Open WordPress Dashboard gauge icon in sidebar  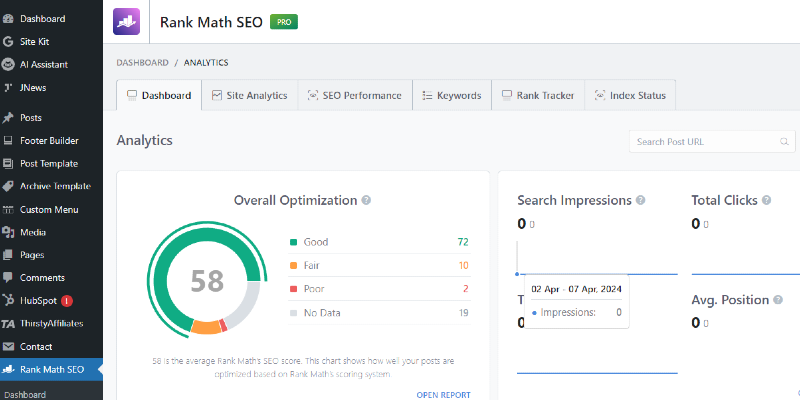(8, 19)
